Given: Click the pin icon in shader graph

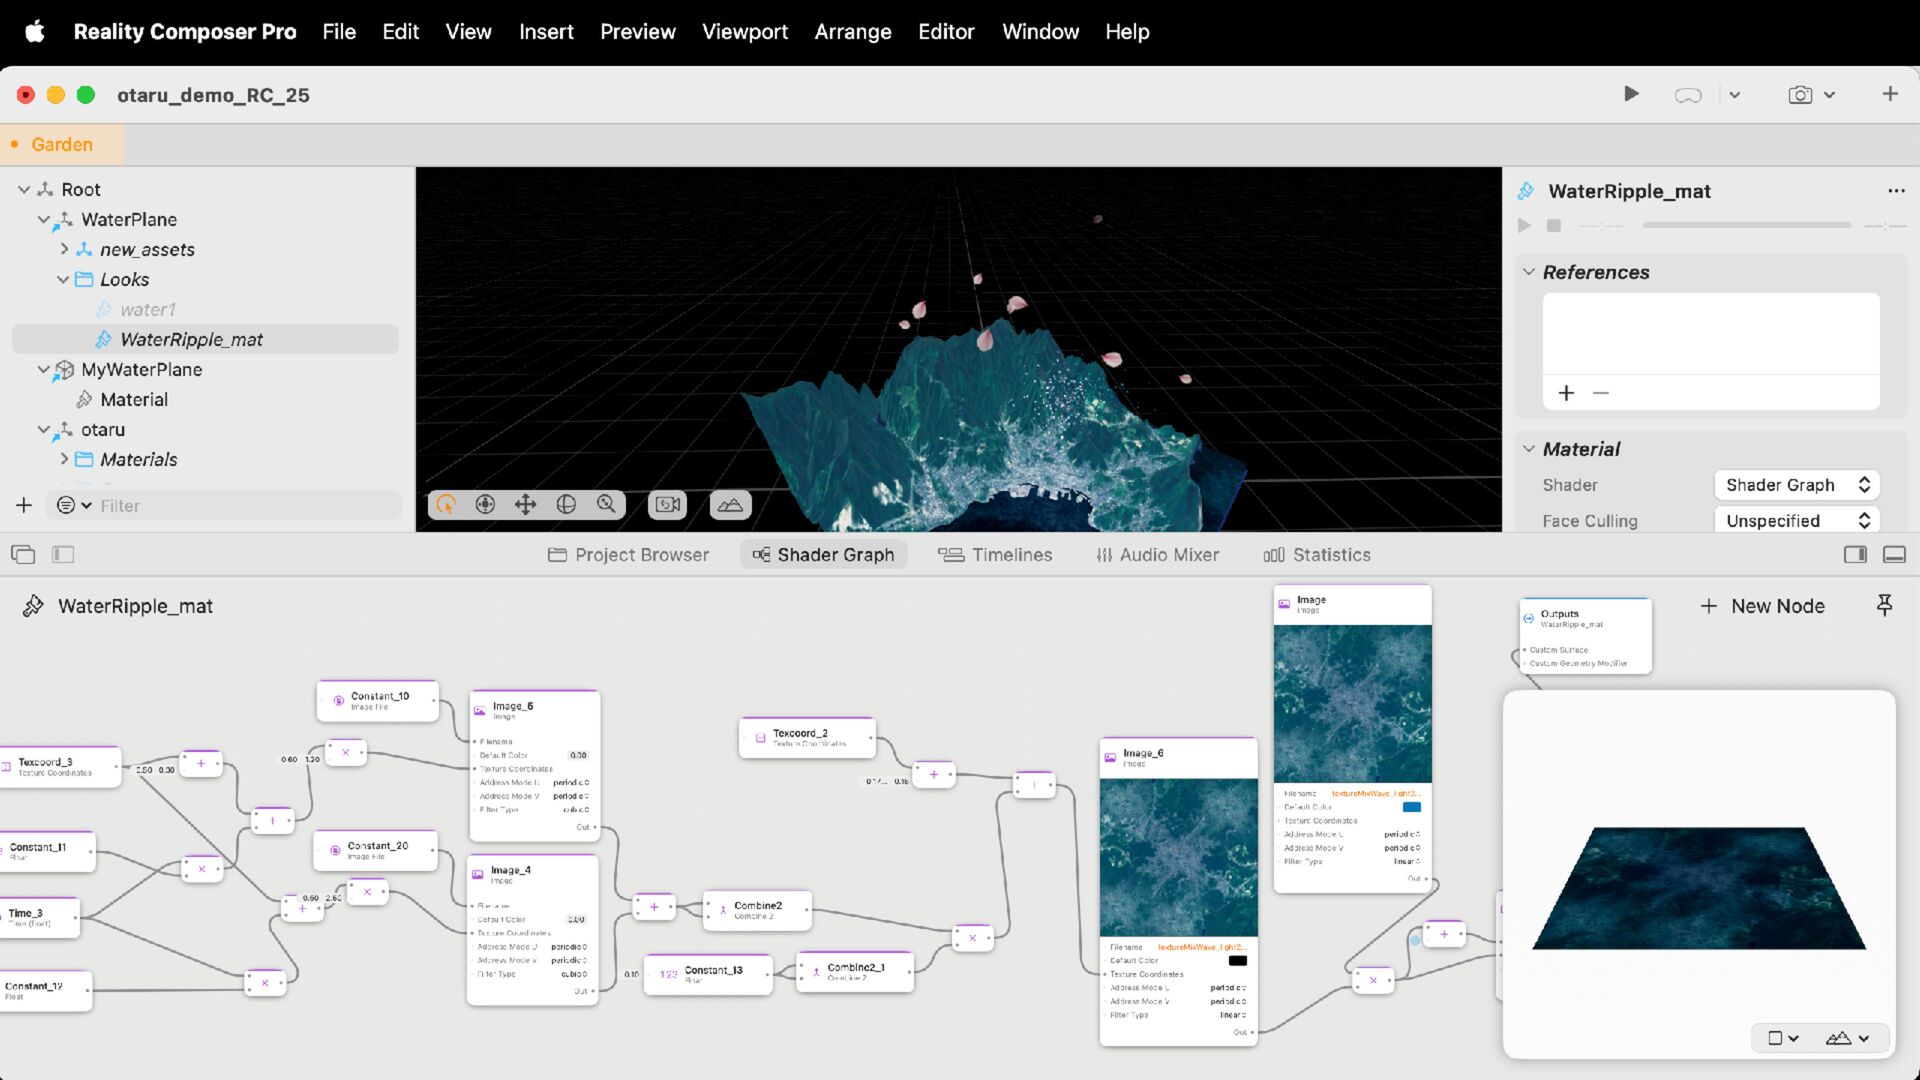Looking at the screenshot, I should [1884, 606].
